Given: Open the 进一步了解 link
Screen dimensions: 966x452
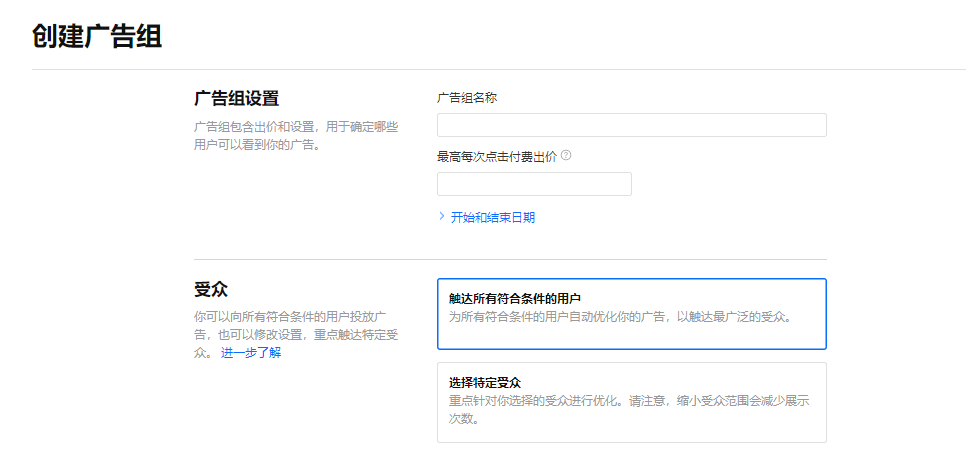Looking at the screenshot, I should tap(251, 353).
